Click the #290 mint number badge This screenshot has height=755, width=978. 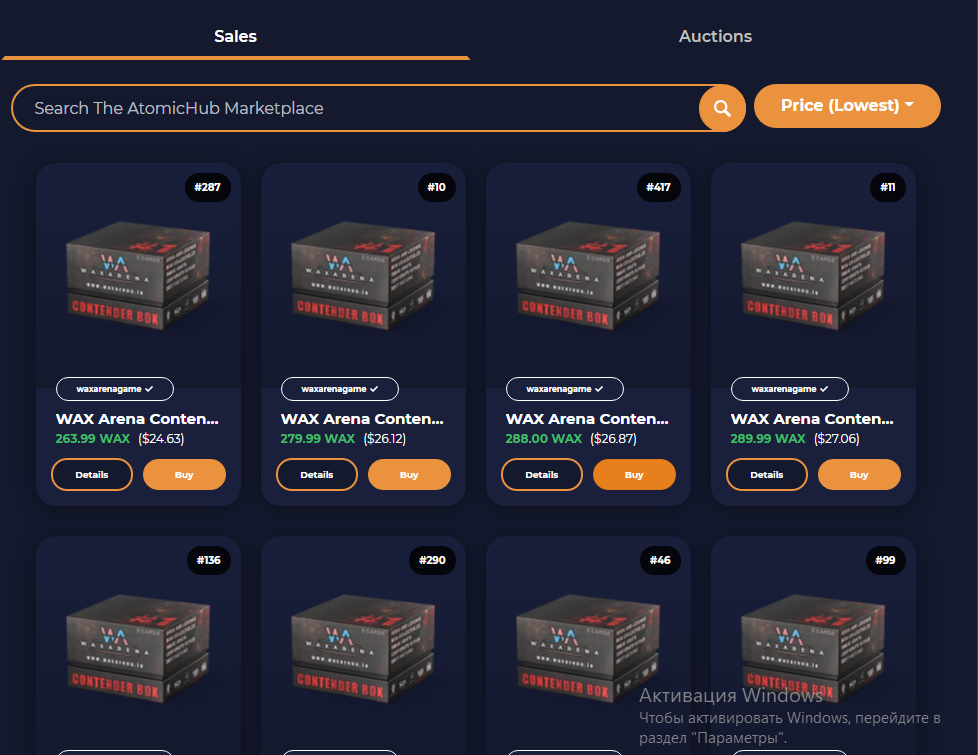(x=432, y=560)
